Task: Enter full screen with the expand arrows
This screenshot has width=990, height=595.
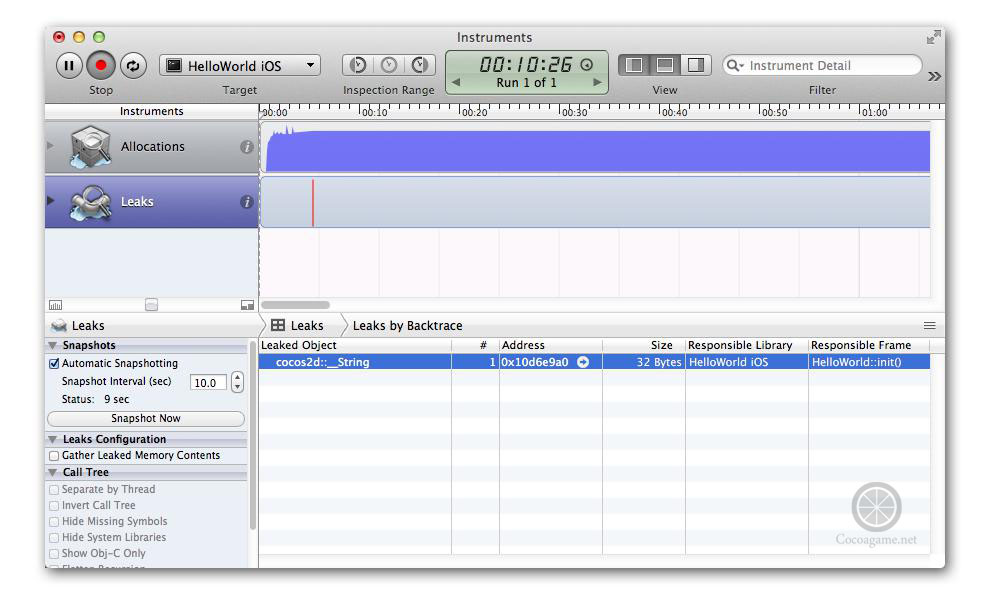Action: click(x=933, y=38)
